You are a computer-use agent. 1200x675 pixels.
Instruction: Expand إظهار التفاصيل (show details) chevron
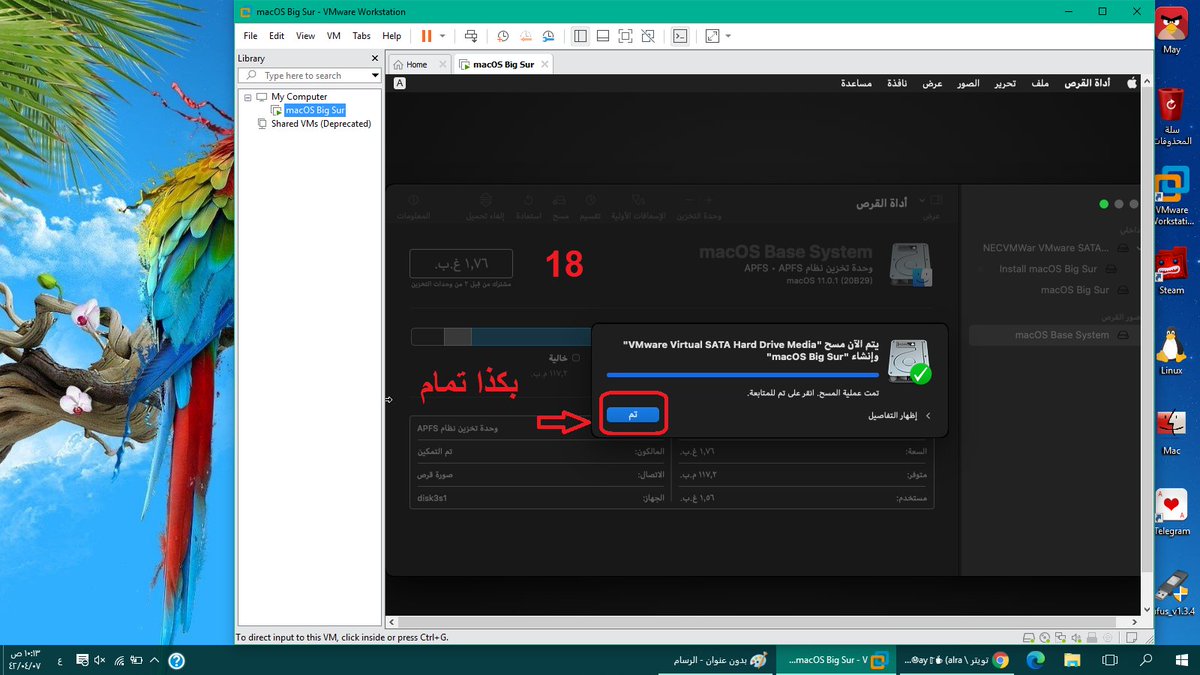click(927, 415)
